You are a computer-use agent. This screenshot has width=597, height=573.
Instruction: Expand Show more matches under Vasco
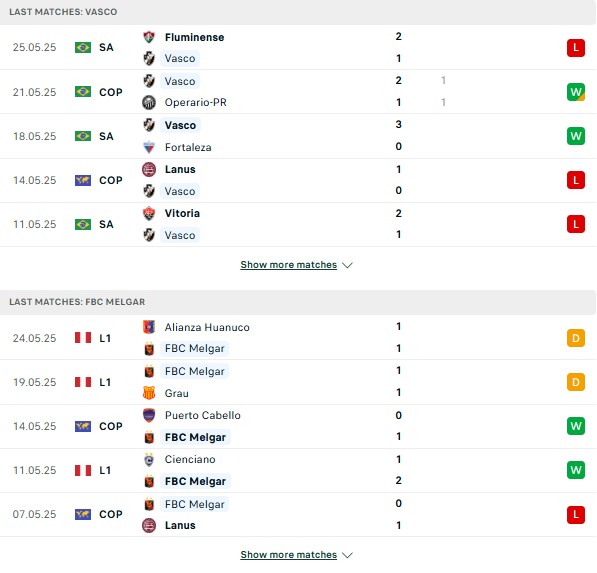point(289,265)
